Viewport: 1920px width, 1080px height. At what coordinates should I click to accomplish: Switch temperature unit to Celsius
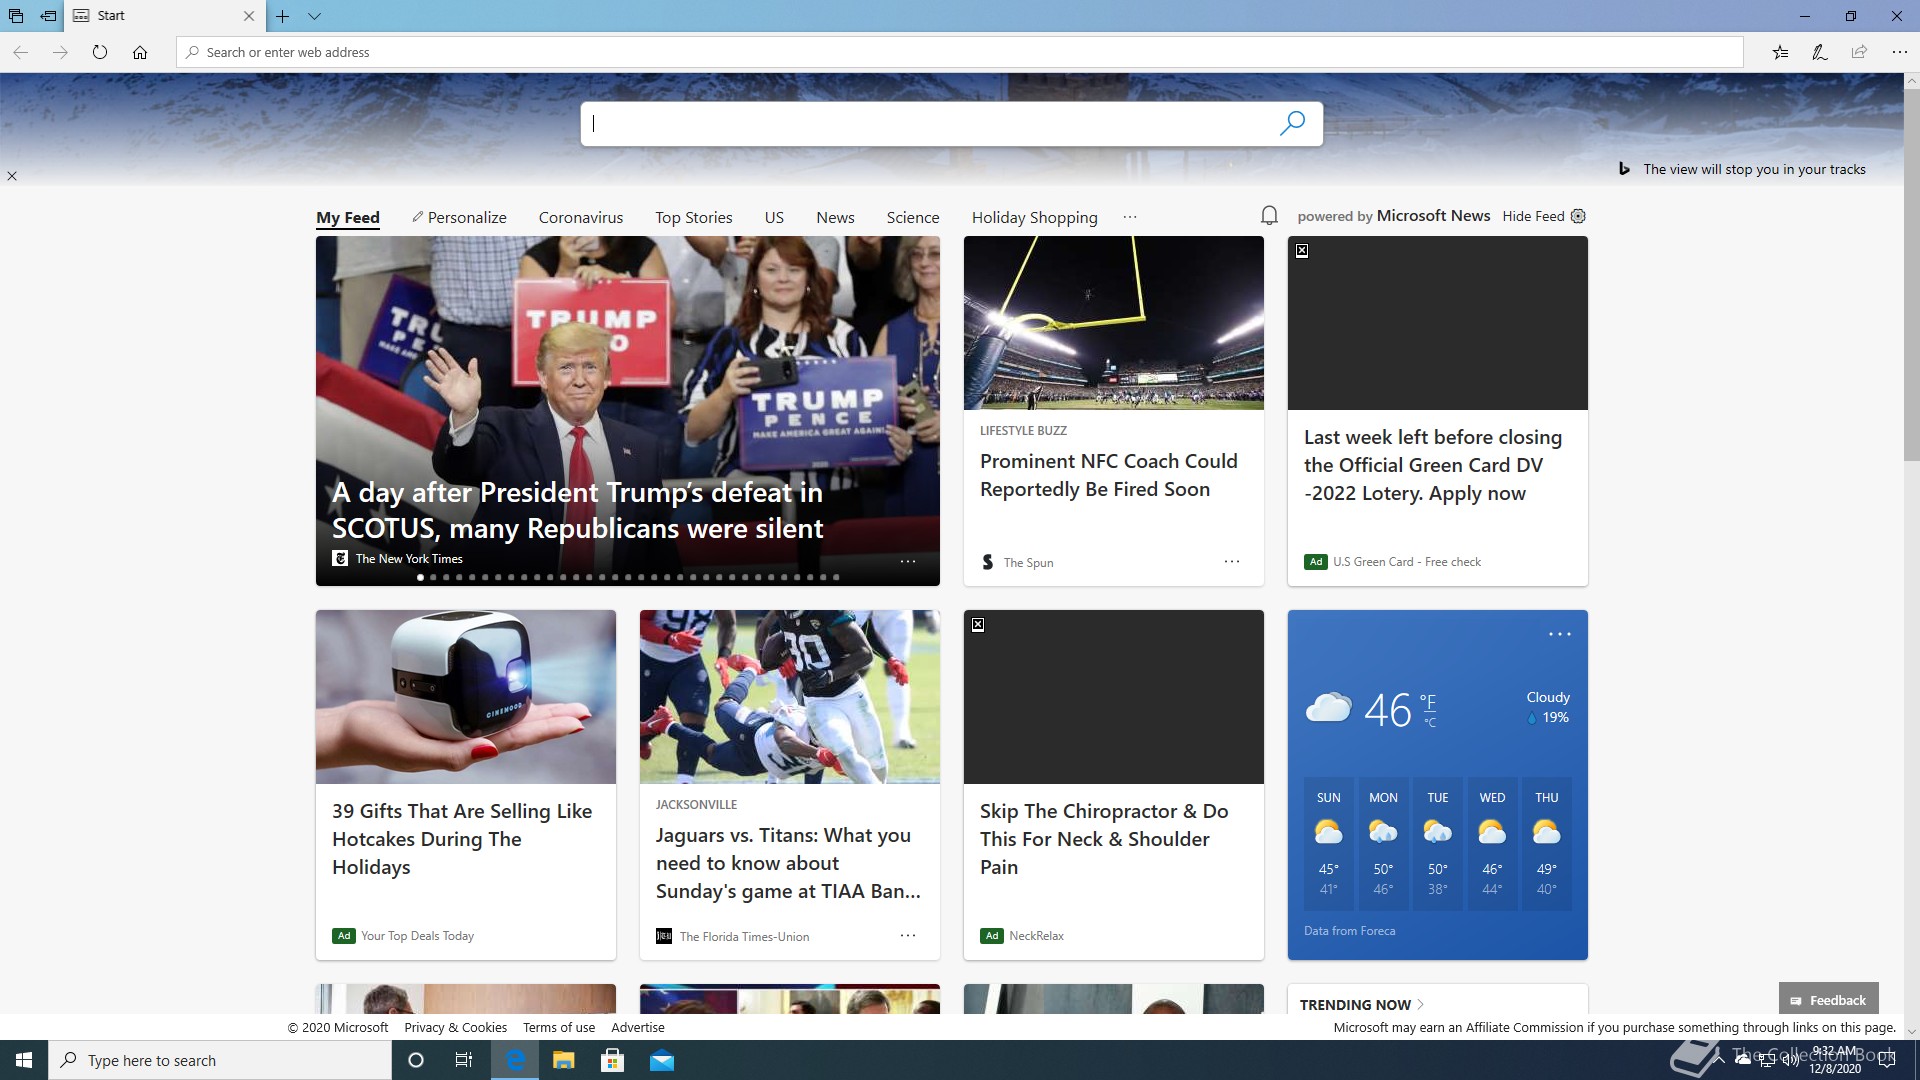coord(1430,722)
